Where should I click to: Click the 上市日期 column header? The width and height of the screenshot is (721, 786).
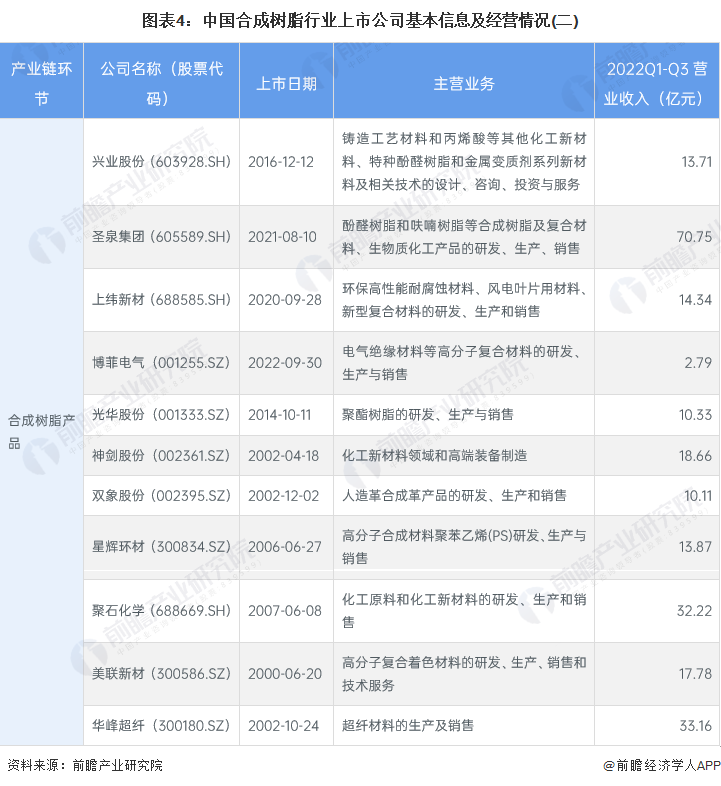286,84
